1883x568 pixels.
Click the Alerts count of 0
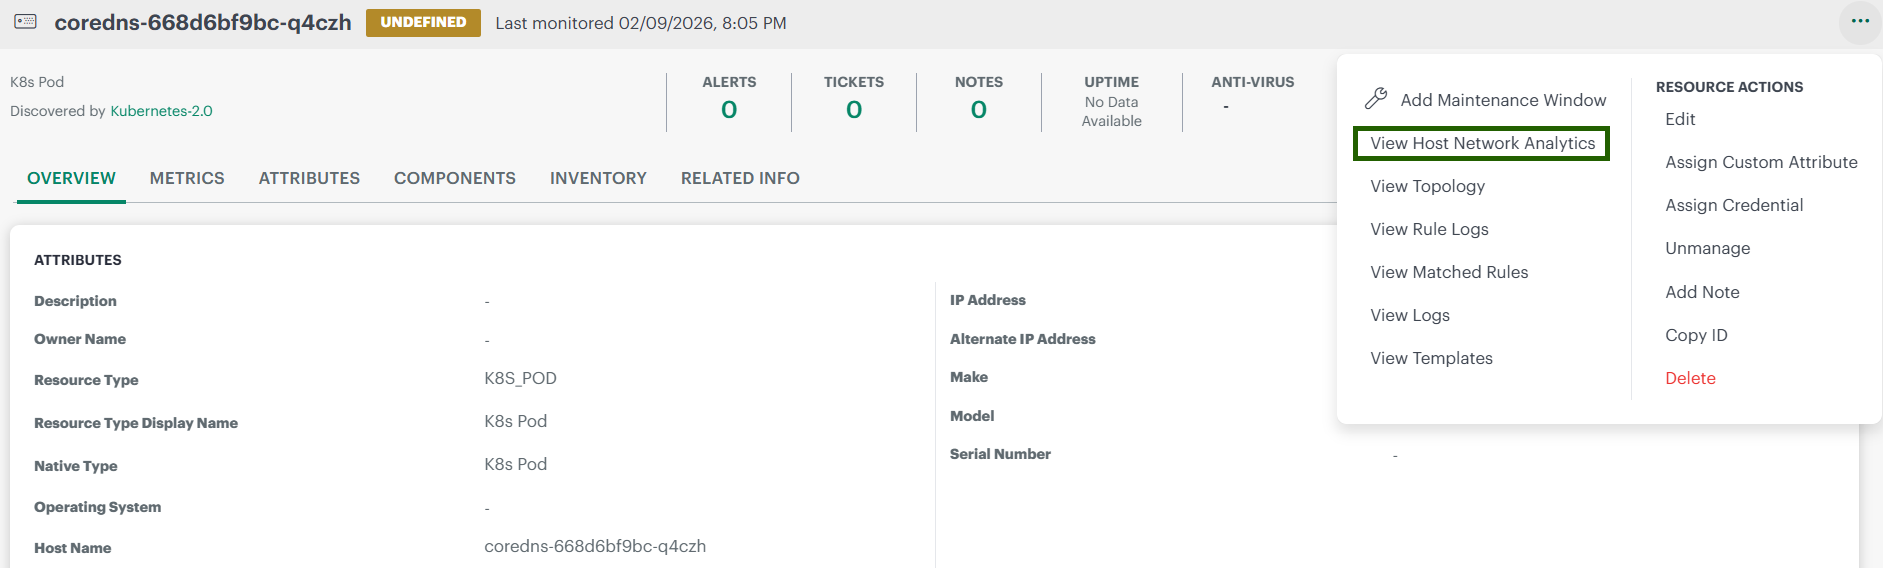pyautogui.click(x=729, y=109)
